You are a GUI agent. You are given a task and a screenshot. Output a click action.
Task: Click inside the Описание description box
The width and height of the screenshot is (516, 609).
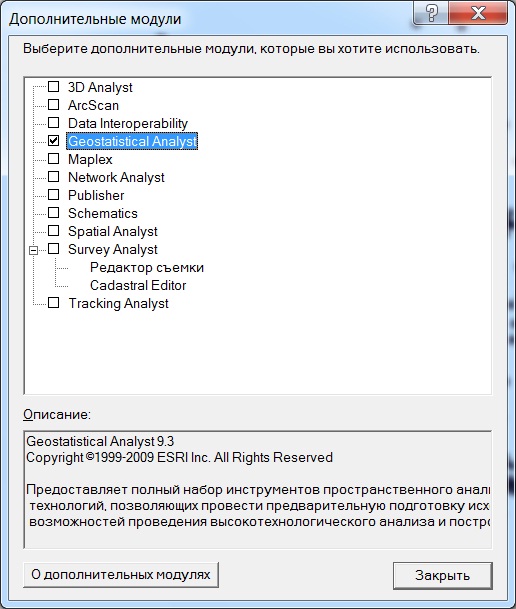[257, 489]
